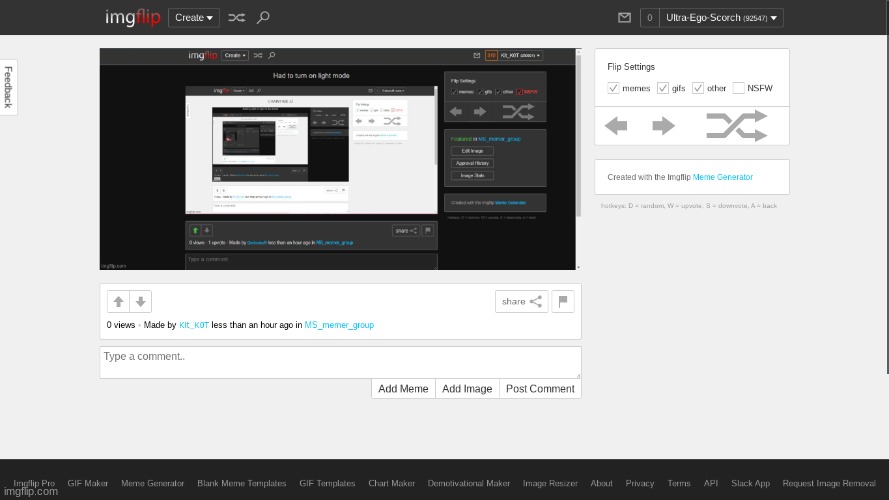Go to previous meme with left arrow
Image resolution: width=889 pixels, height=500 pixels.
coord(616,125)
